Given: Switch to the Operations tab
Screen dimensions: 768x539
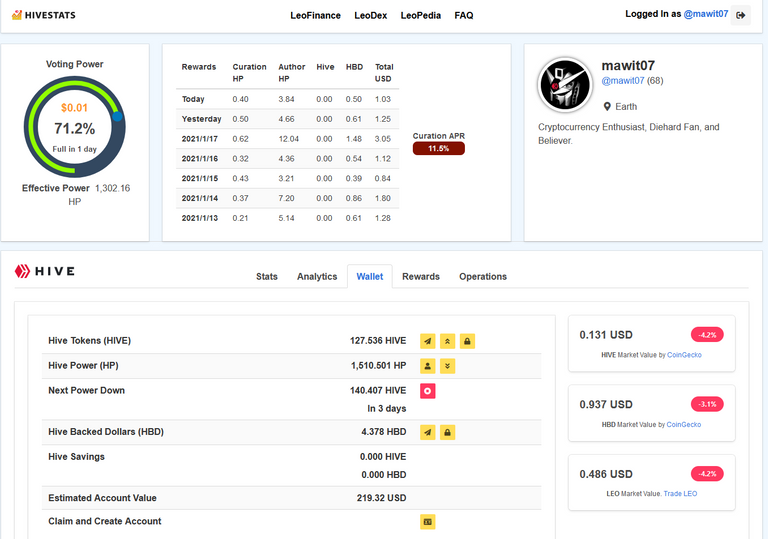Looking at the screenshot, I should click(x=483, y=276).
